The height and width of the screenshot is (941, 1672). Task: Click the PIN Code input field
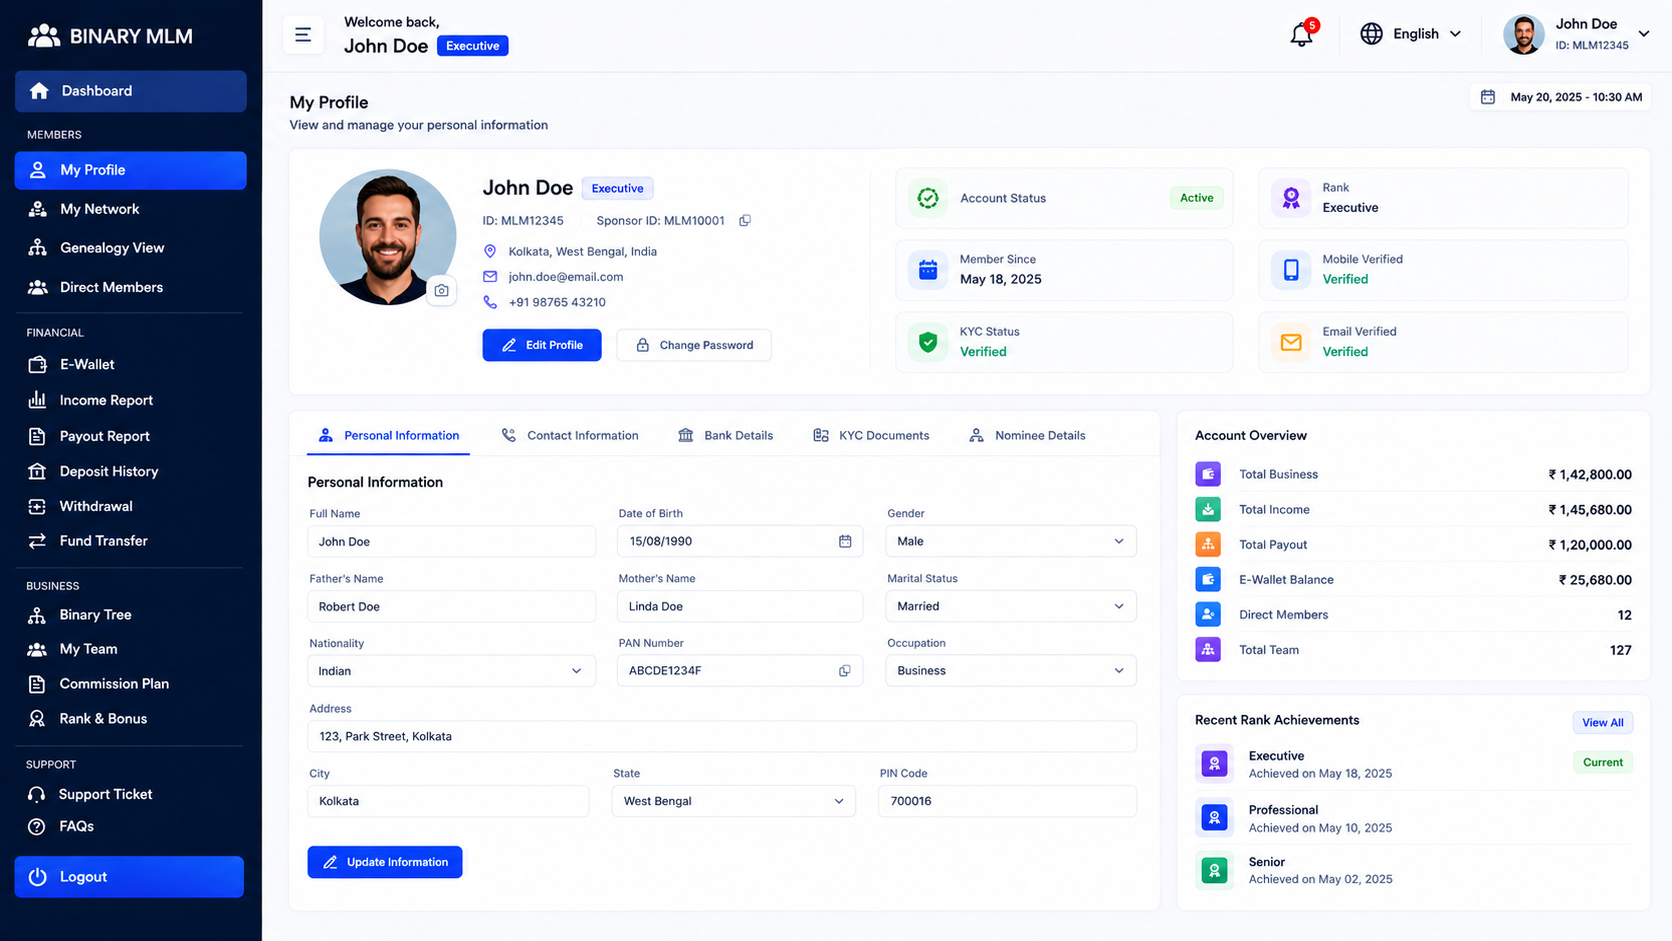1007,801
